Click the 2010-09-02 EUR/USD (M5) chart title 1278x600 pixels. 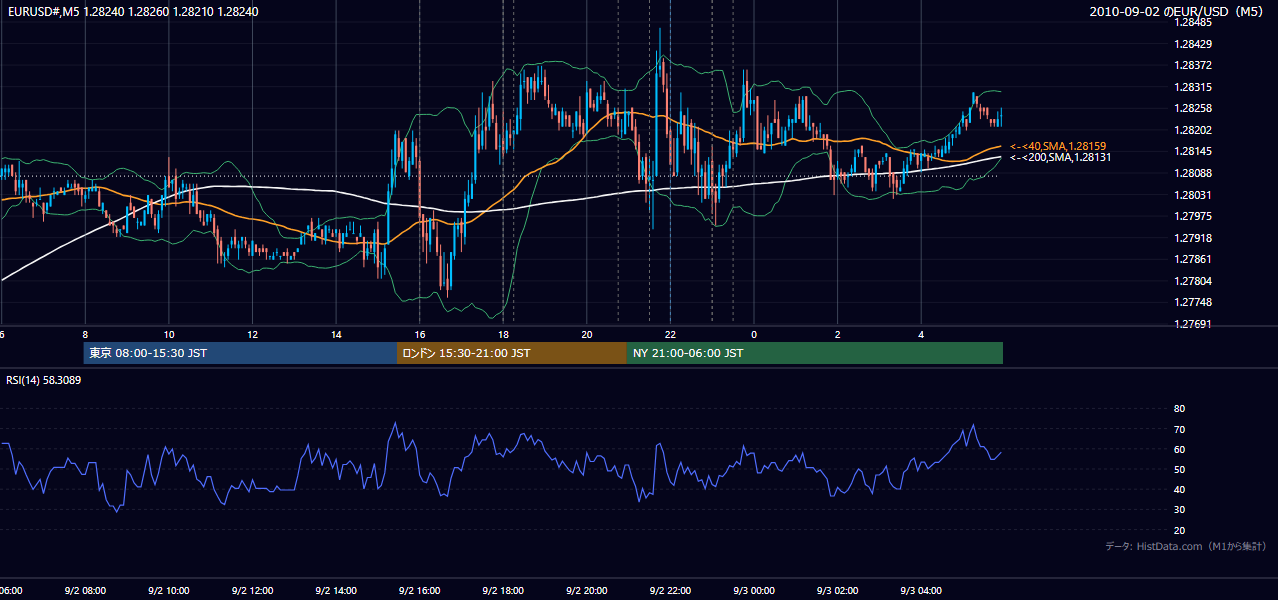(1177, 12)
